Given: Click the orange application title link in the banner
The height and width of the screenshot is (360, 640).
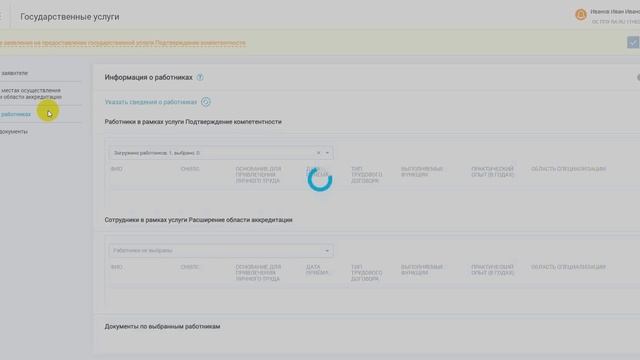Looking at the screenshot, I should coord(122,42).
